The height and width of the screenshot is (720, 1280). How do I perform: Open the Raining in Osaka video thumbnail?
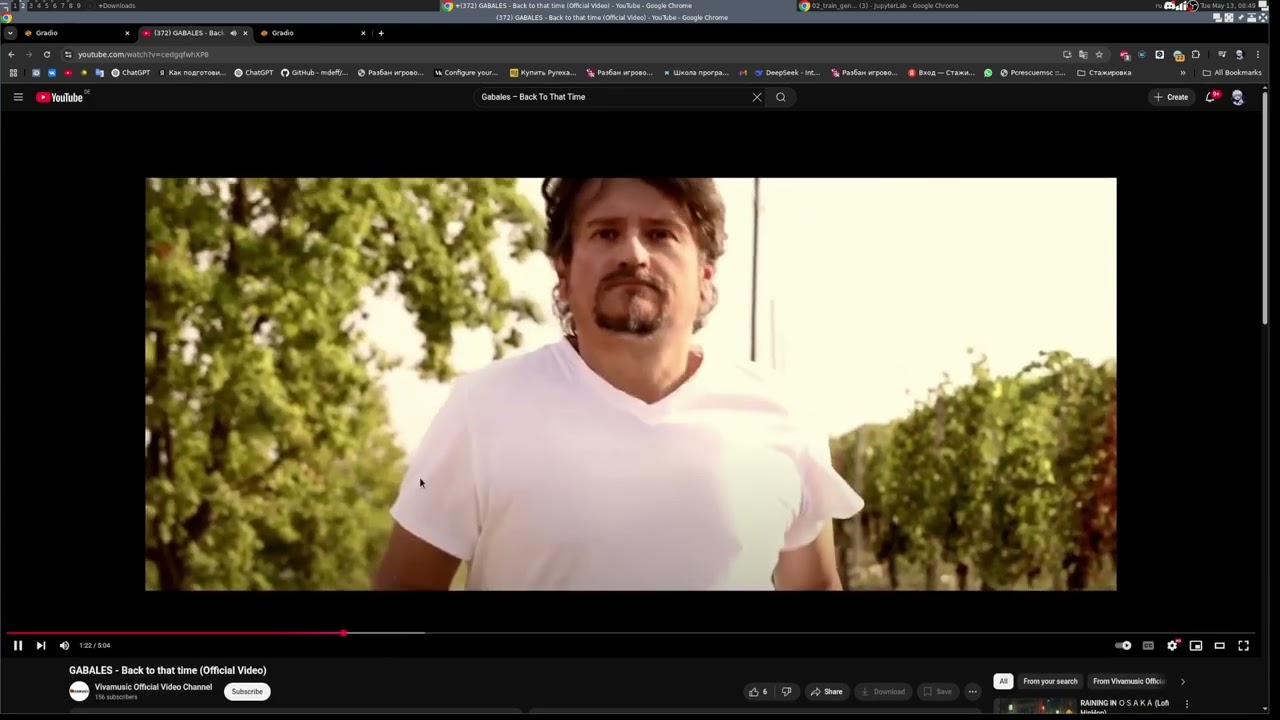coord(1034,707)
